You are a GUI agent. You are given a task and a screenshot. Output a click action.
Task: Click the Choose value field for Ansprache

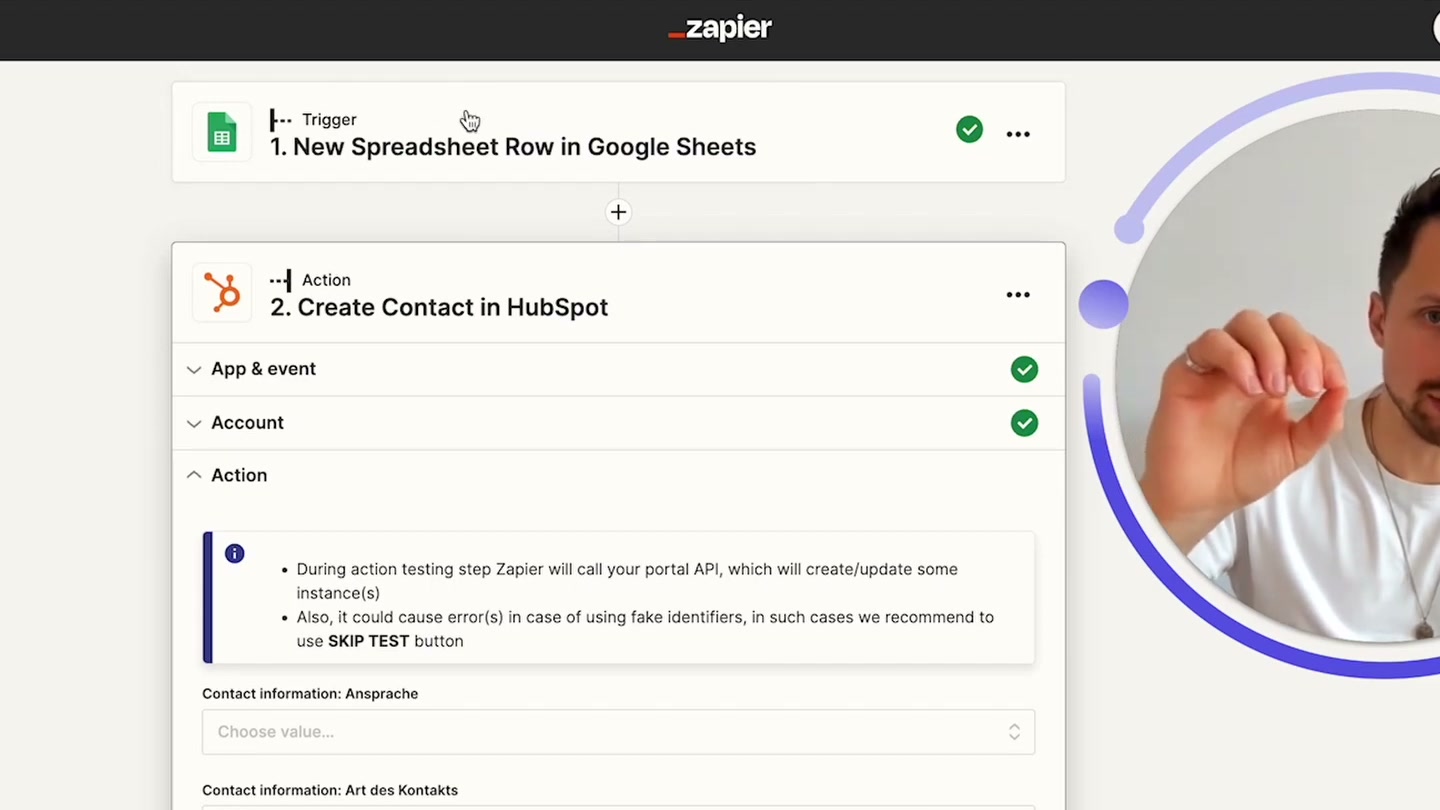coord(600,731)
